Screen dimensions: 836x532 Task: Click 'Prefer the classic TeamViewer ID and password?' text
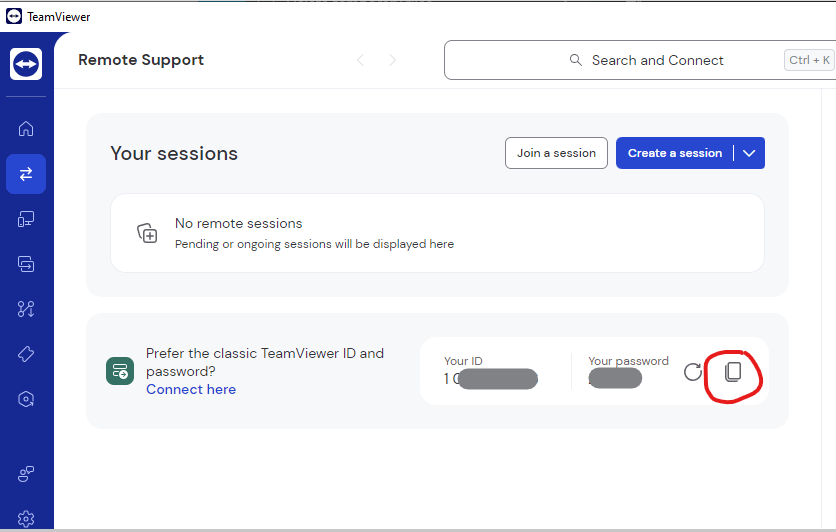tap(265, 362)
